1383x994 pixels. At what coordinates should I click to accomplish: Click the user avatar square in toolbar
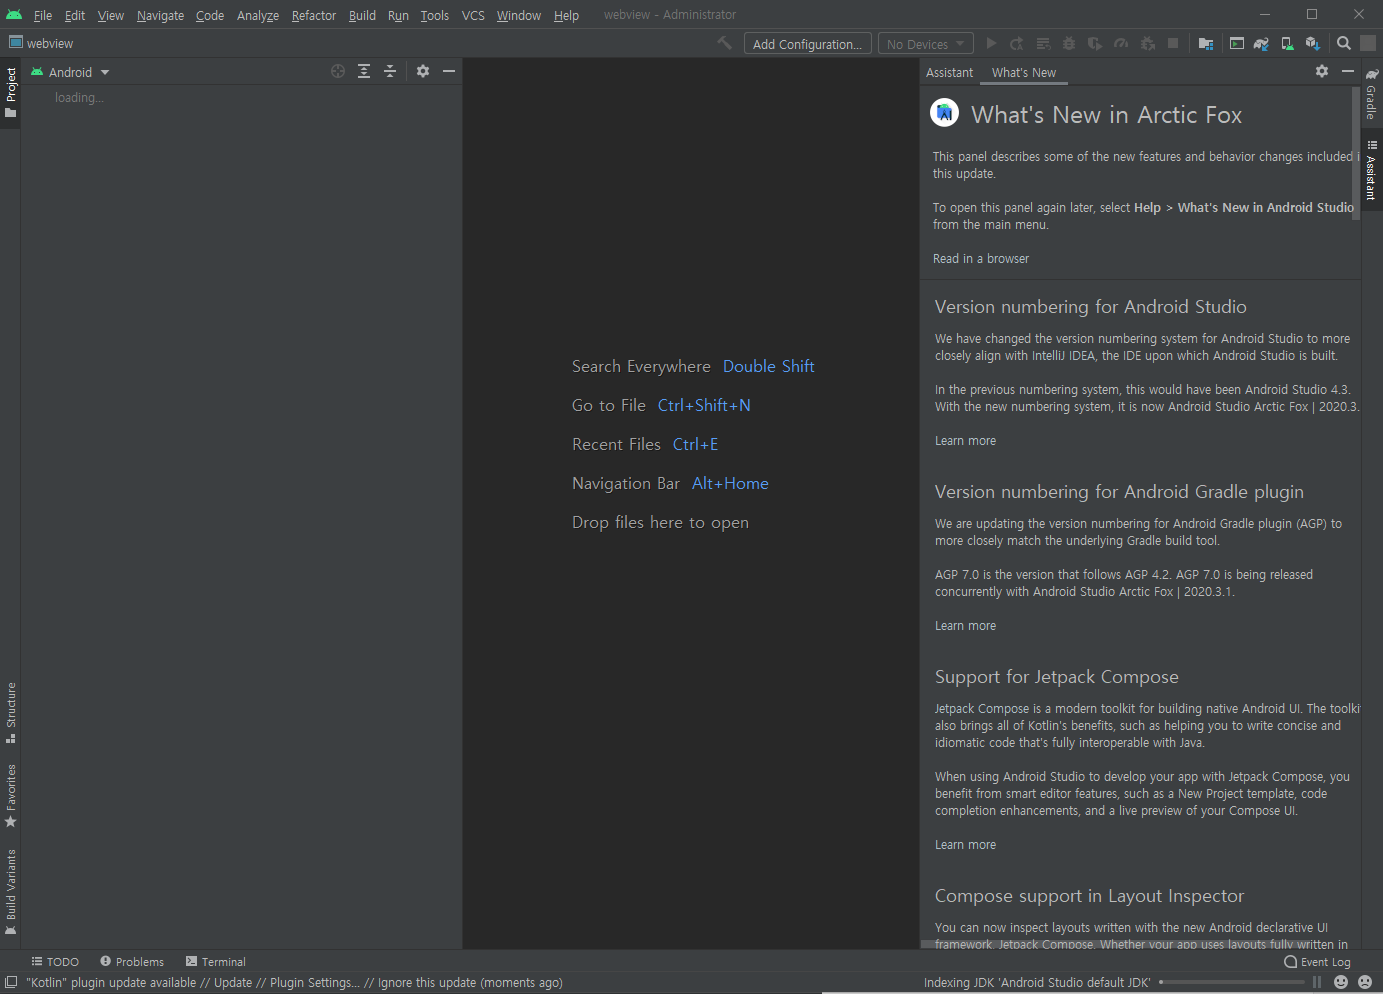pos(1368,43)
